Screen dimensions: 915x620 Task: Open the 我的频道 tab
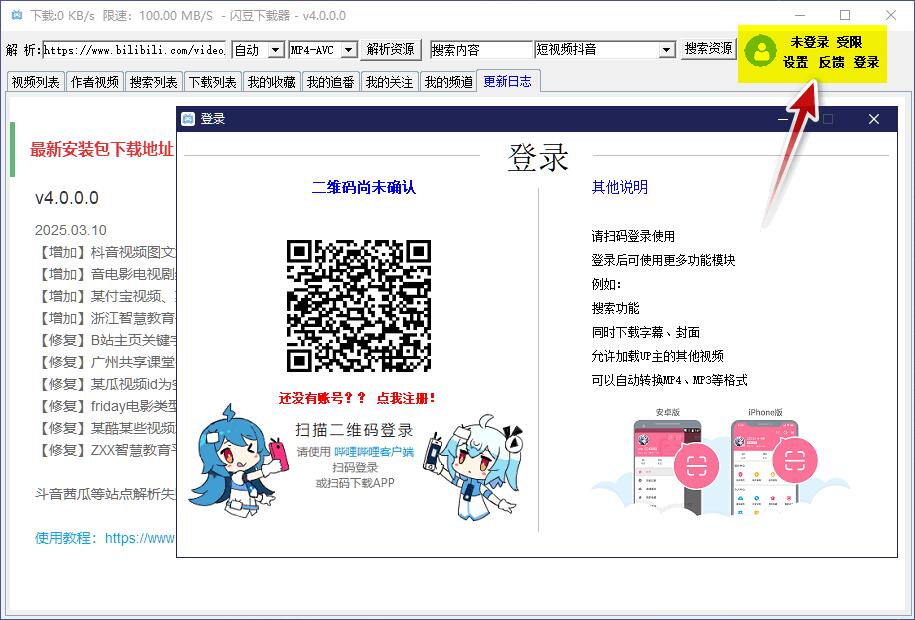pyautogui.click(x=448, y=82)
